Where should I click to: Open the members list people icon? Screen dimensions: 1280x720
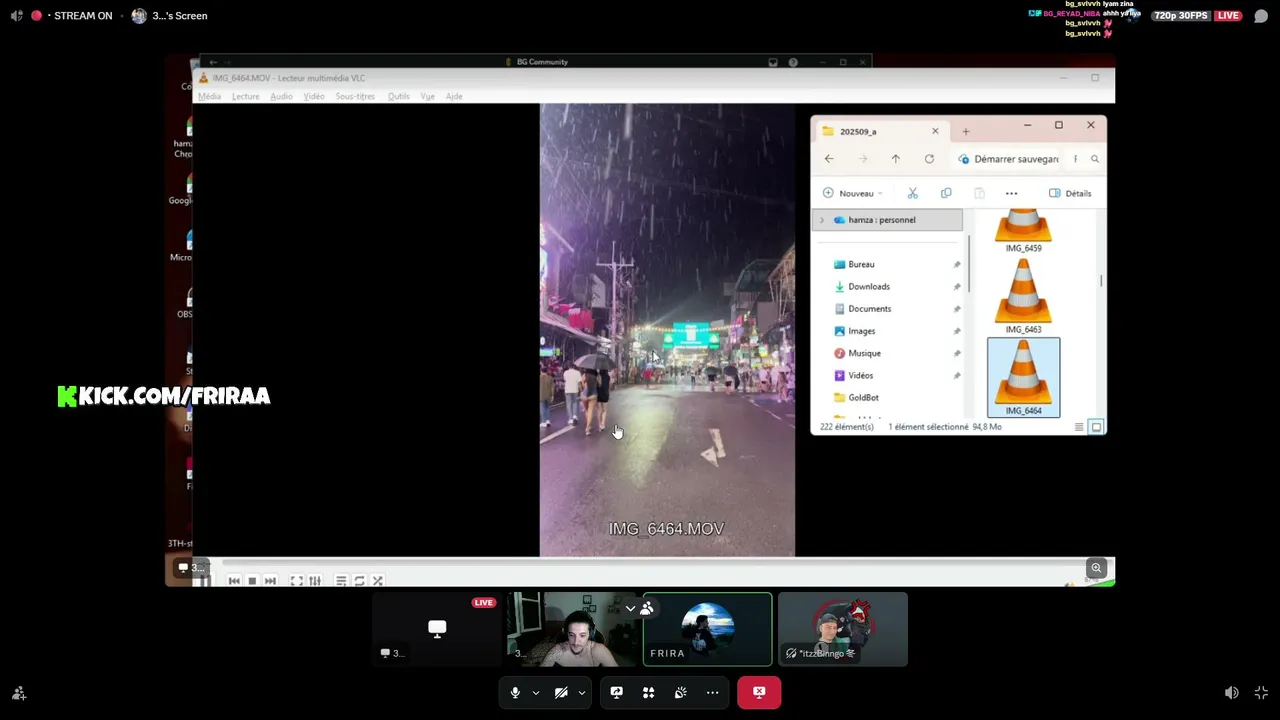tap(647, 608)
